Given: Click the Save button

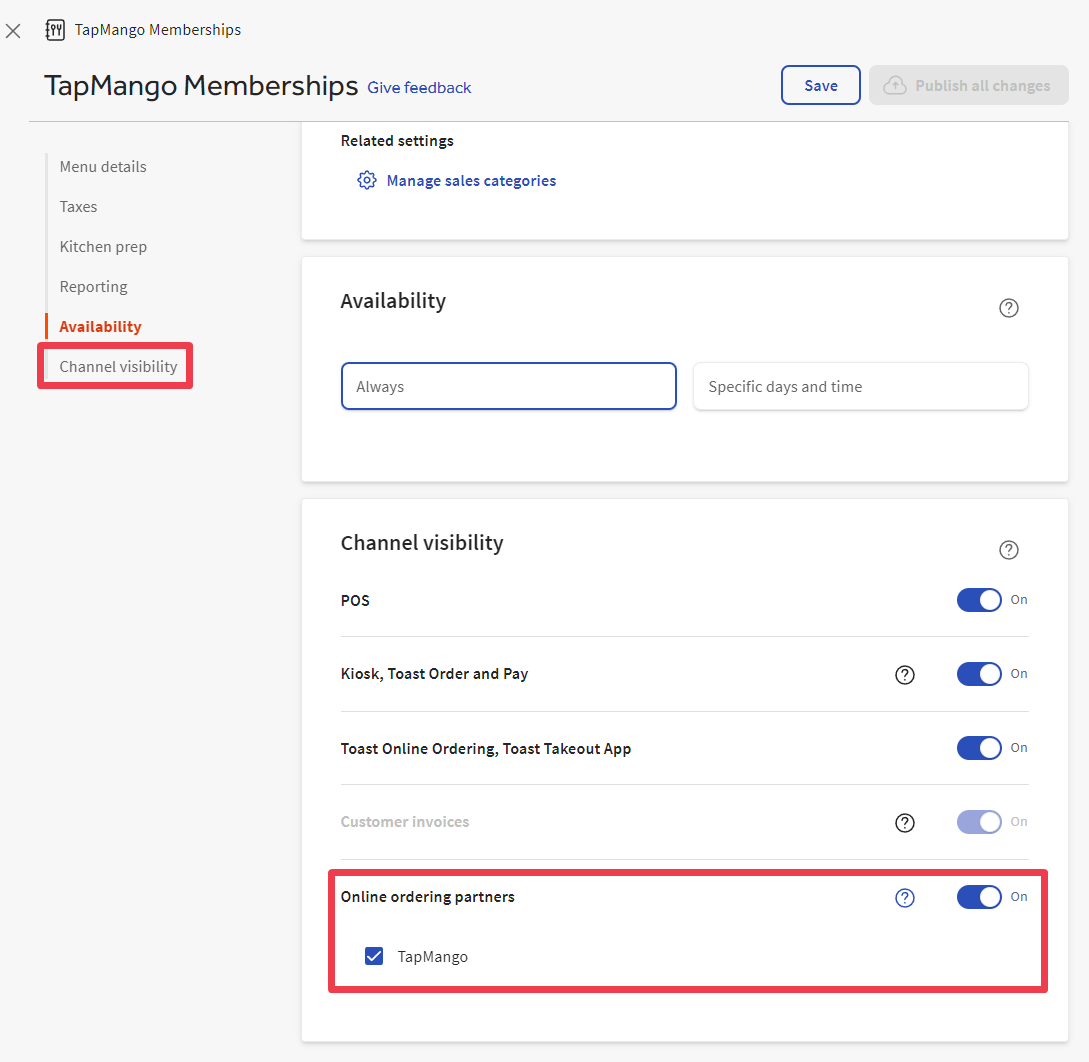Looking at the screenshot, I should click(820, 85).
